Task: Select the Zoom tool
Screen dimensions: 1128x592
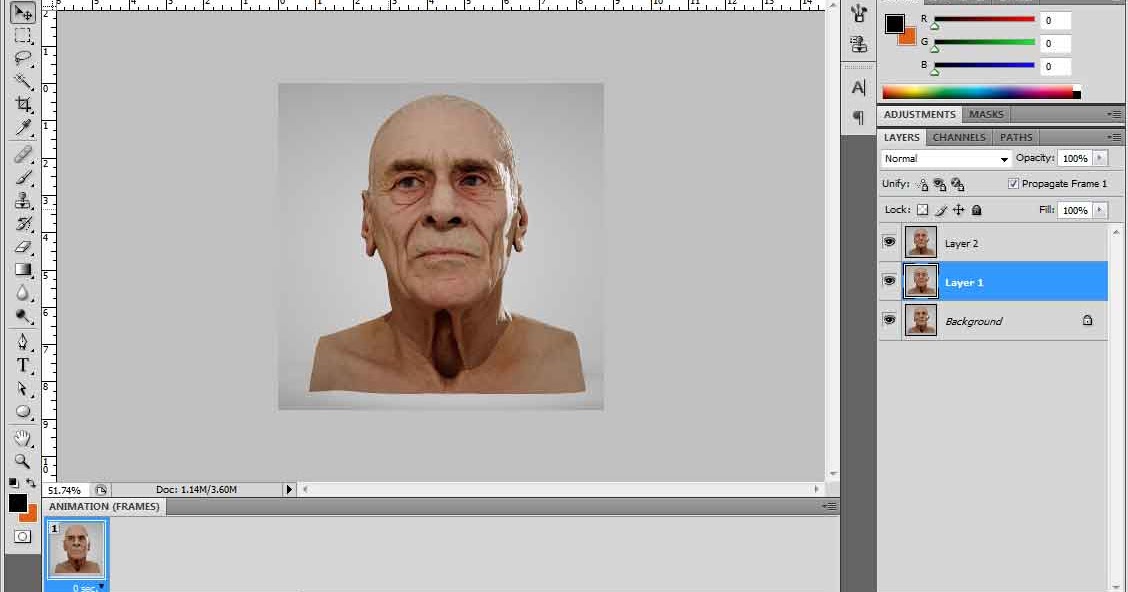Action: pos(23,460)
